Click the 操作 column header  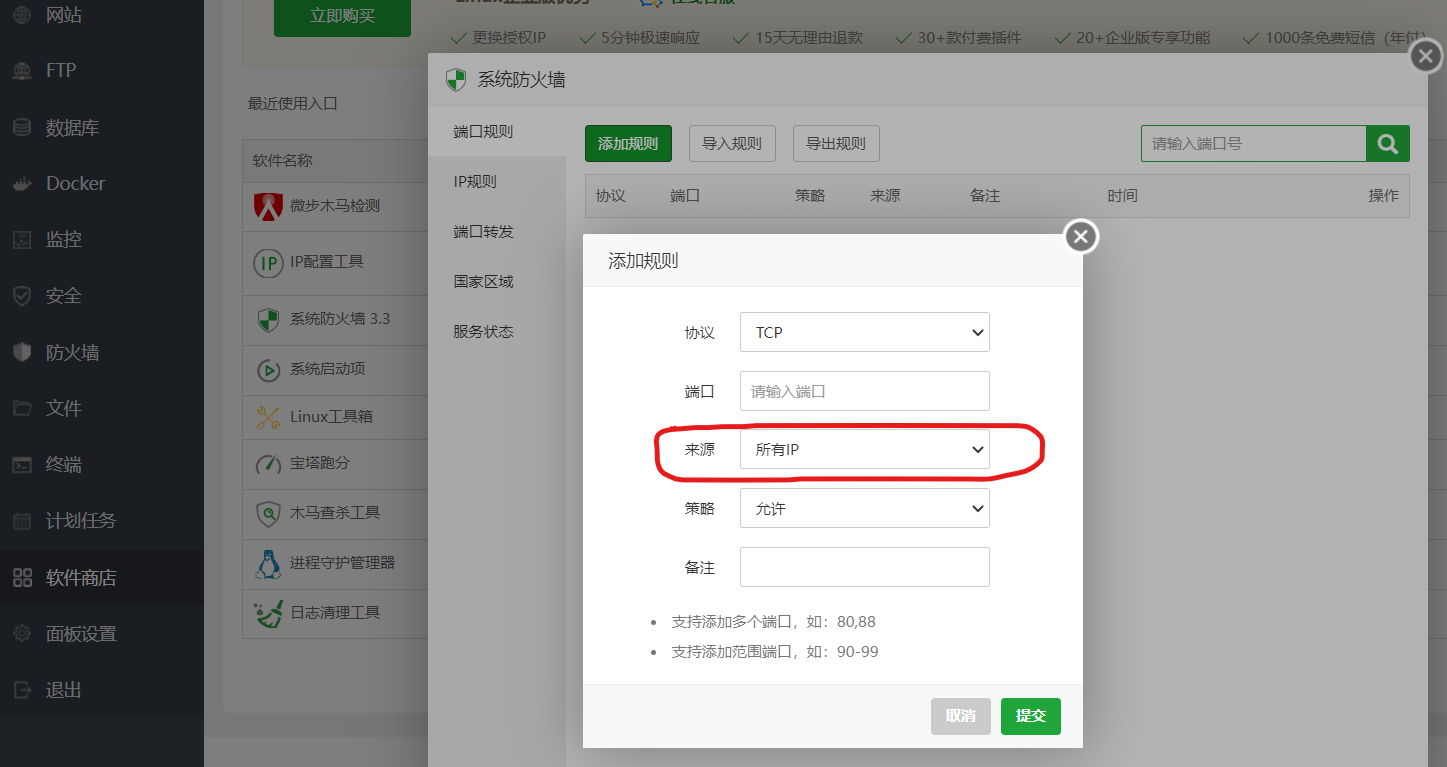tap(1384, 196)
